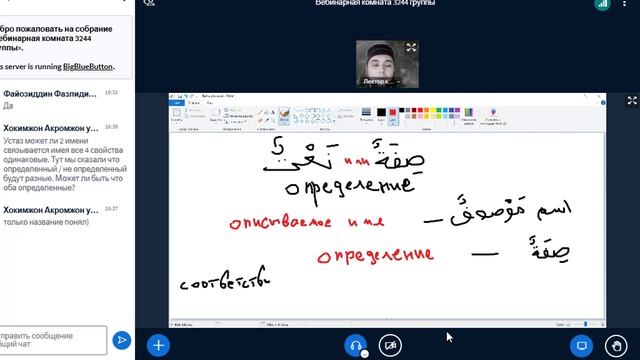
Task: Select the Fill bucket tool in Paint
Action: 267,113
